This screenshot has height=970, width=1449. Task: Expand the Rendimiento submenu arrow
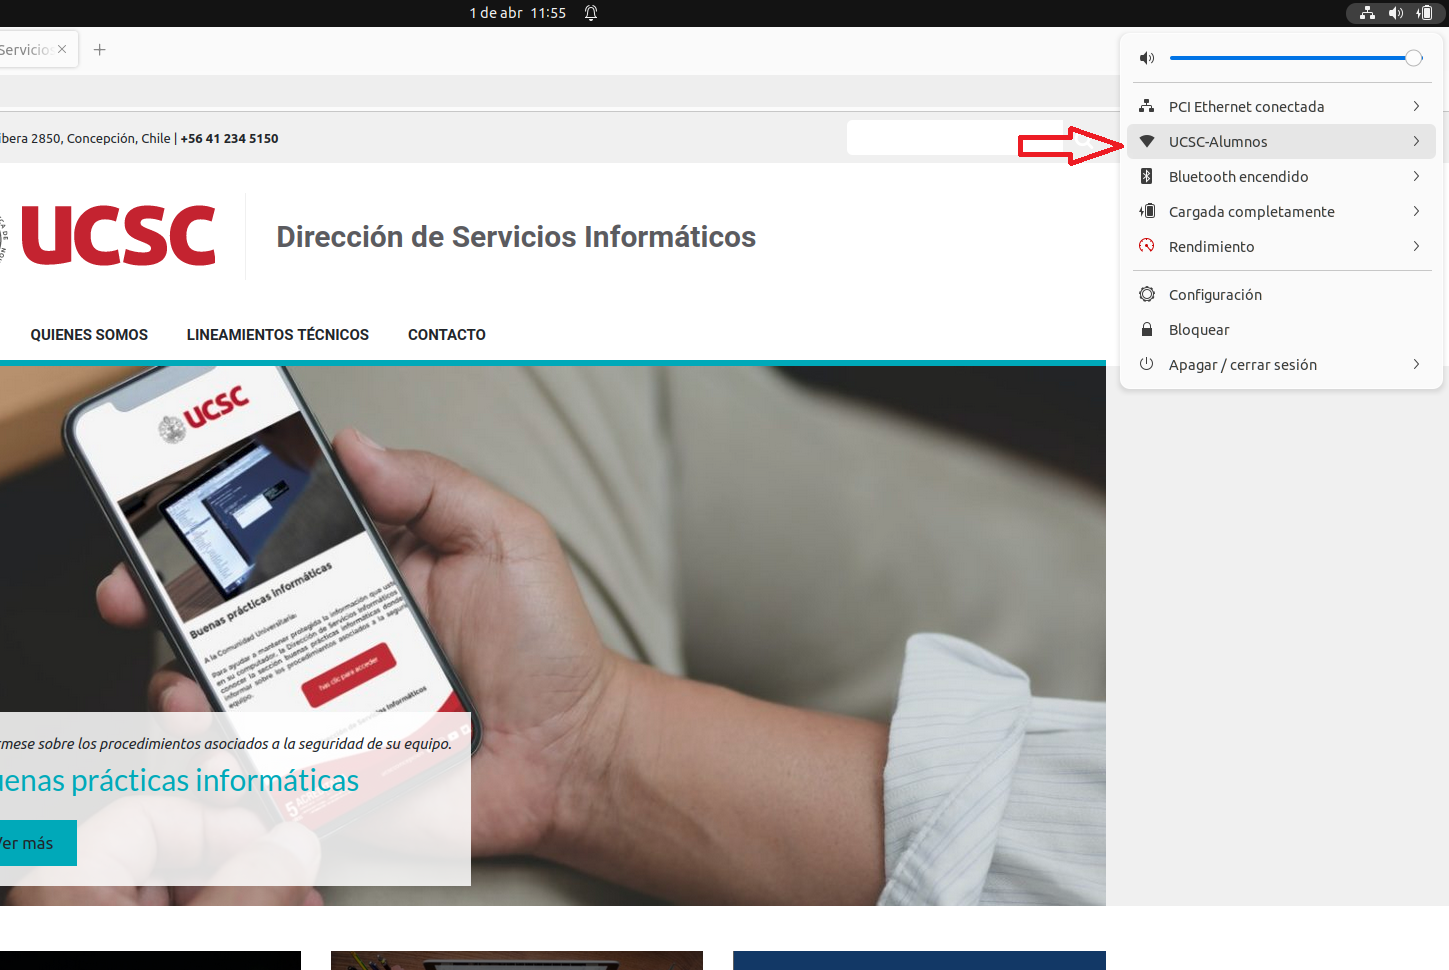[1416, 246]
